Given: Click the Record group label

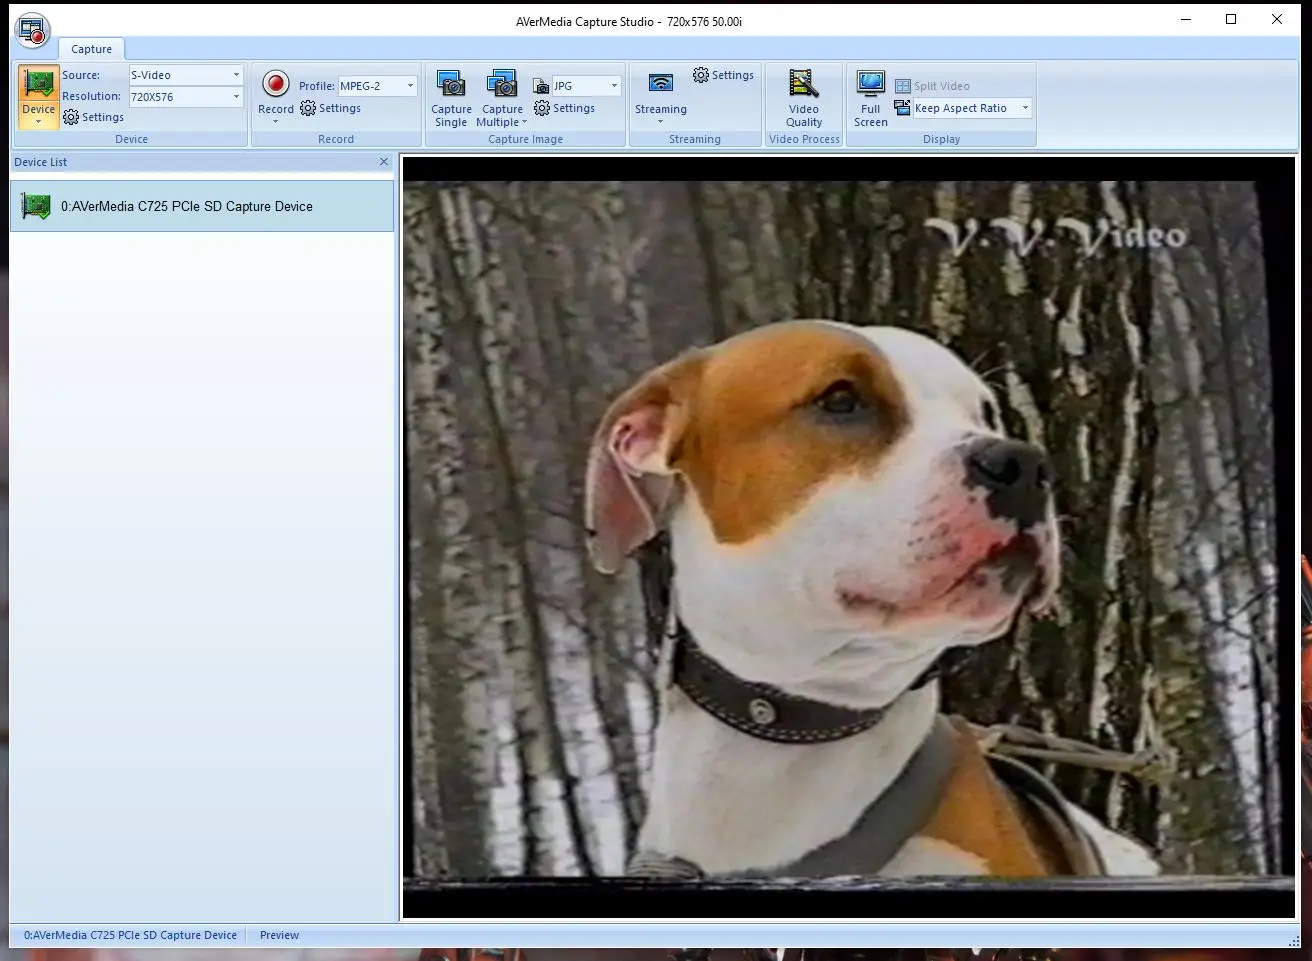Looking at the screenshot, I should point(336,139).
